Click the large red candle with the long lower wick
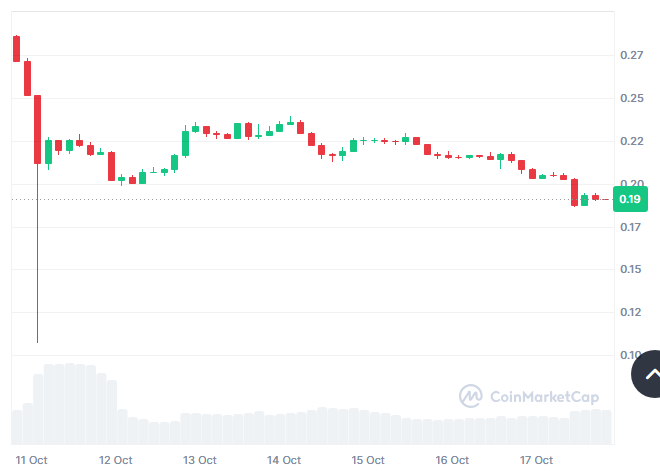 [38, 129]
